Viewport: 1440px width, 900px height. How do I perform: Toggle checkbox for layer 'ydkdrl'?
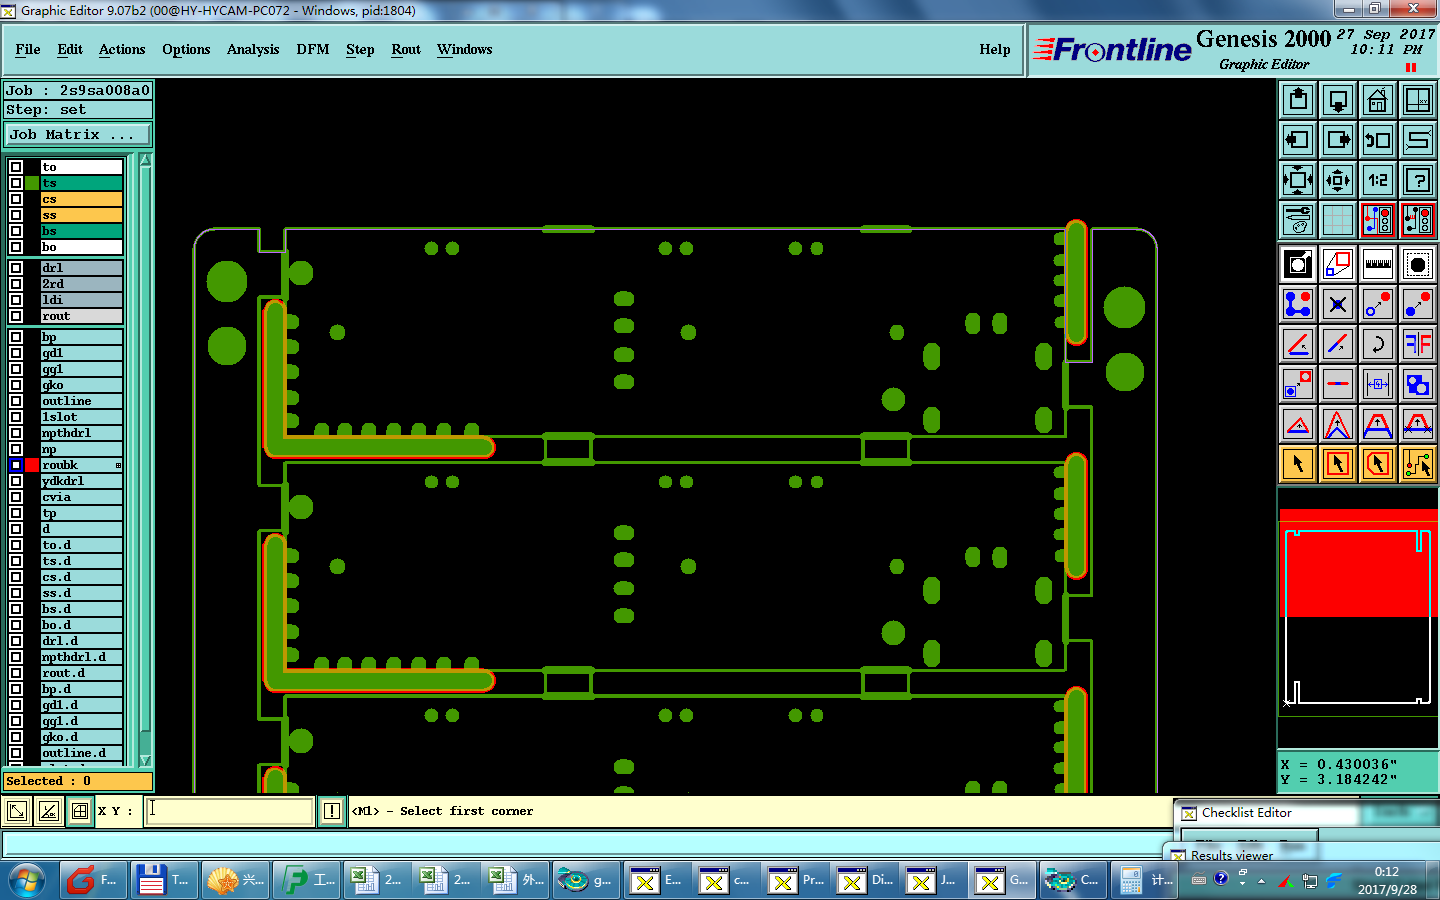(x=16, y=481)
